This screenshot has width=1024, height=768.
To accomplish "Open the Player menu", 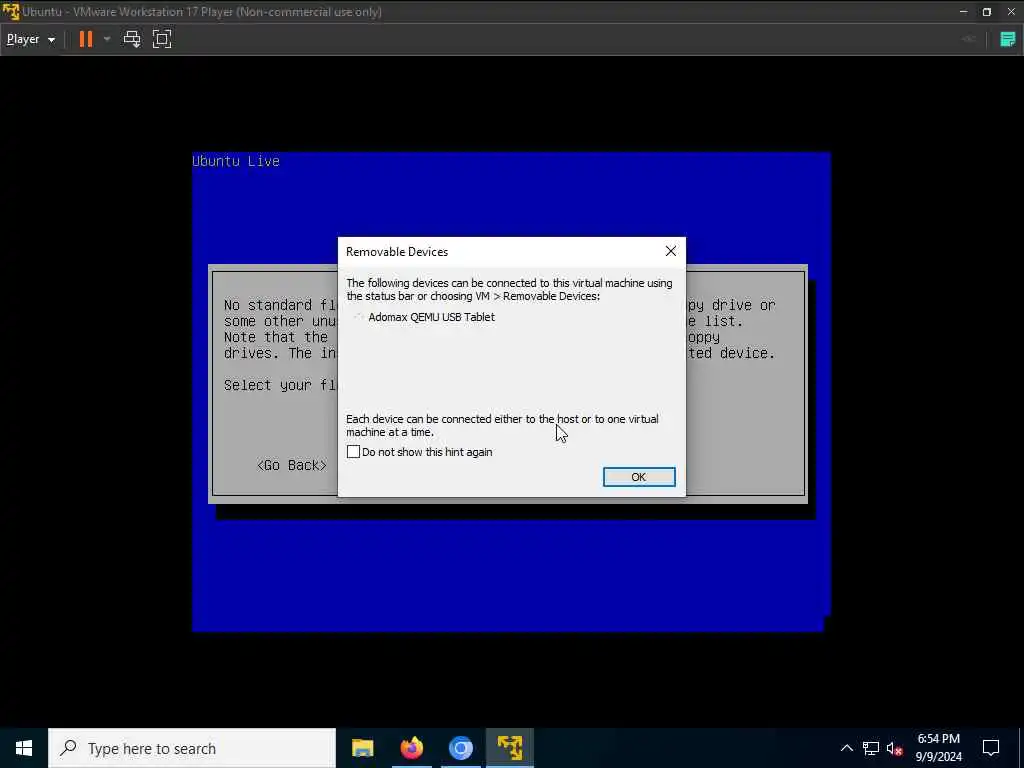I will pos(31,39).
